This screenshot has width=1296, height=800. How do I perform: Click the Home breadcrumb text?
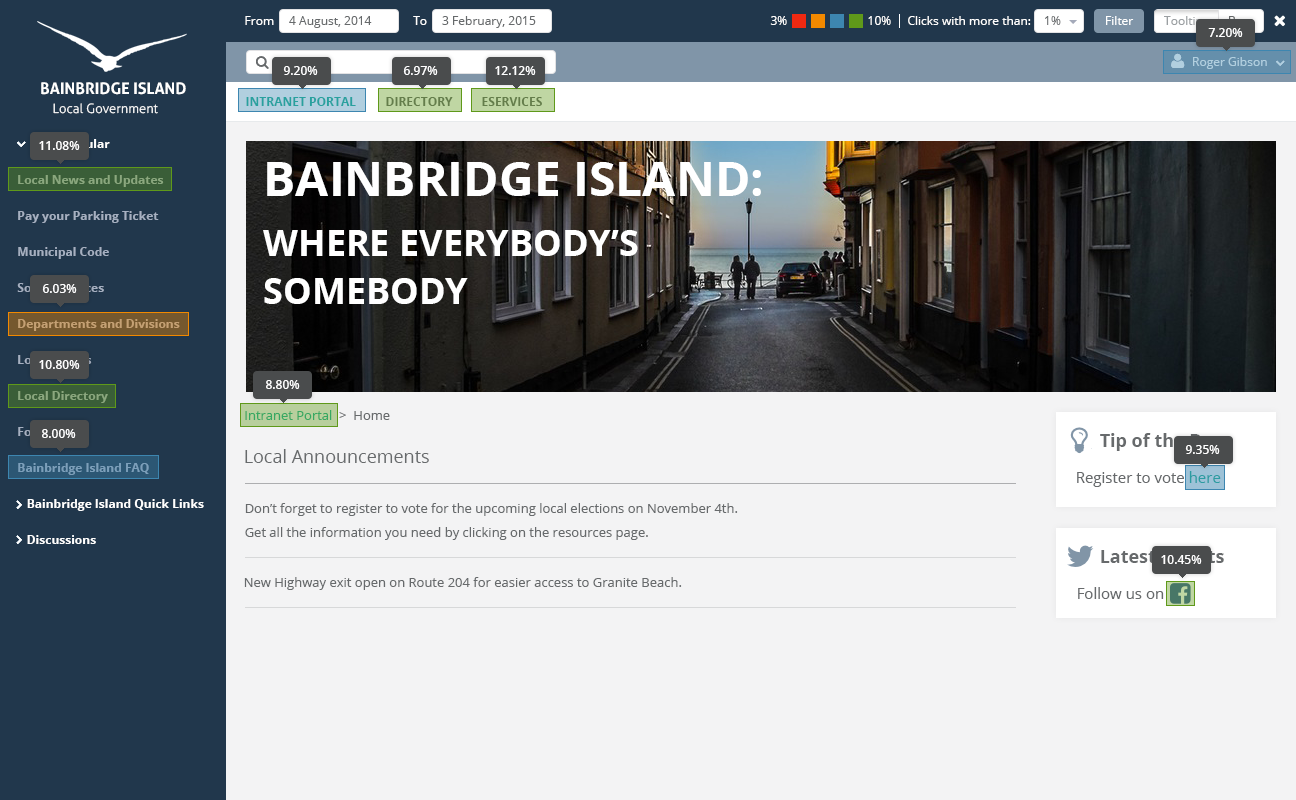(371, 415)
